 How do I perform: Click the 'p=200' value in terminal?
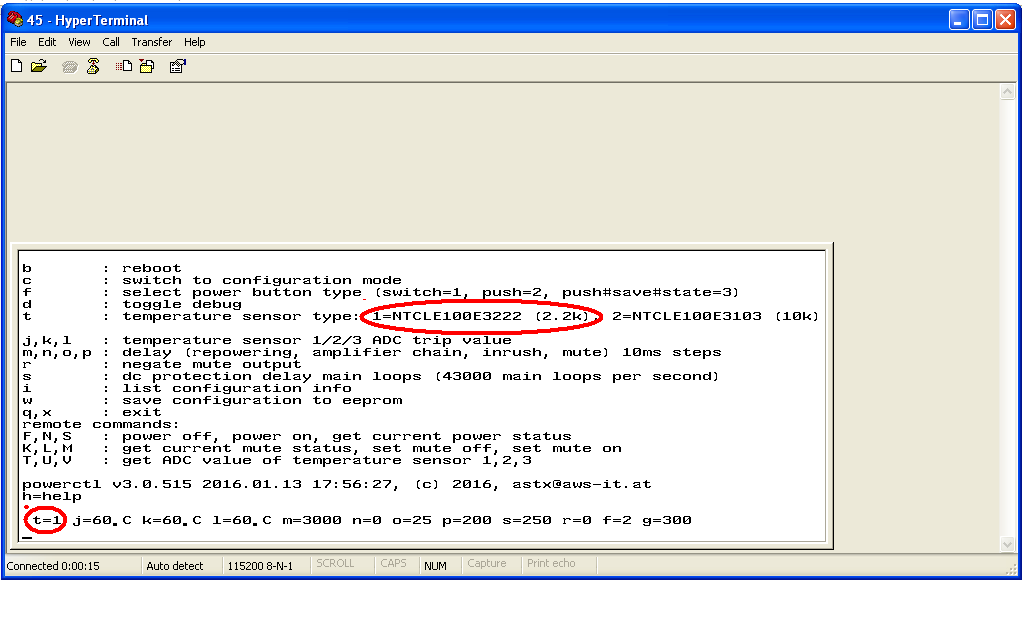pyautogui.click(x=467, y=520)
